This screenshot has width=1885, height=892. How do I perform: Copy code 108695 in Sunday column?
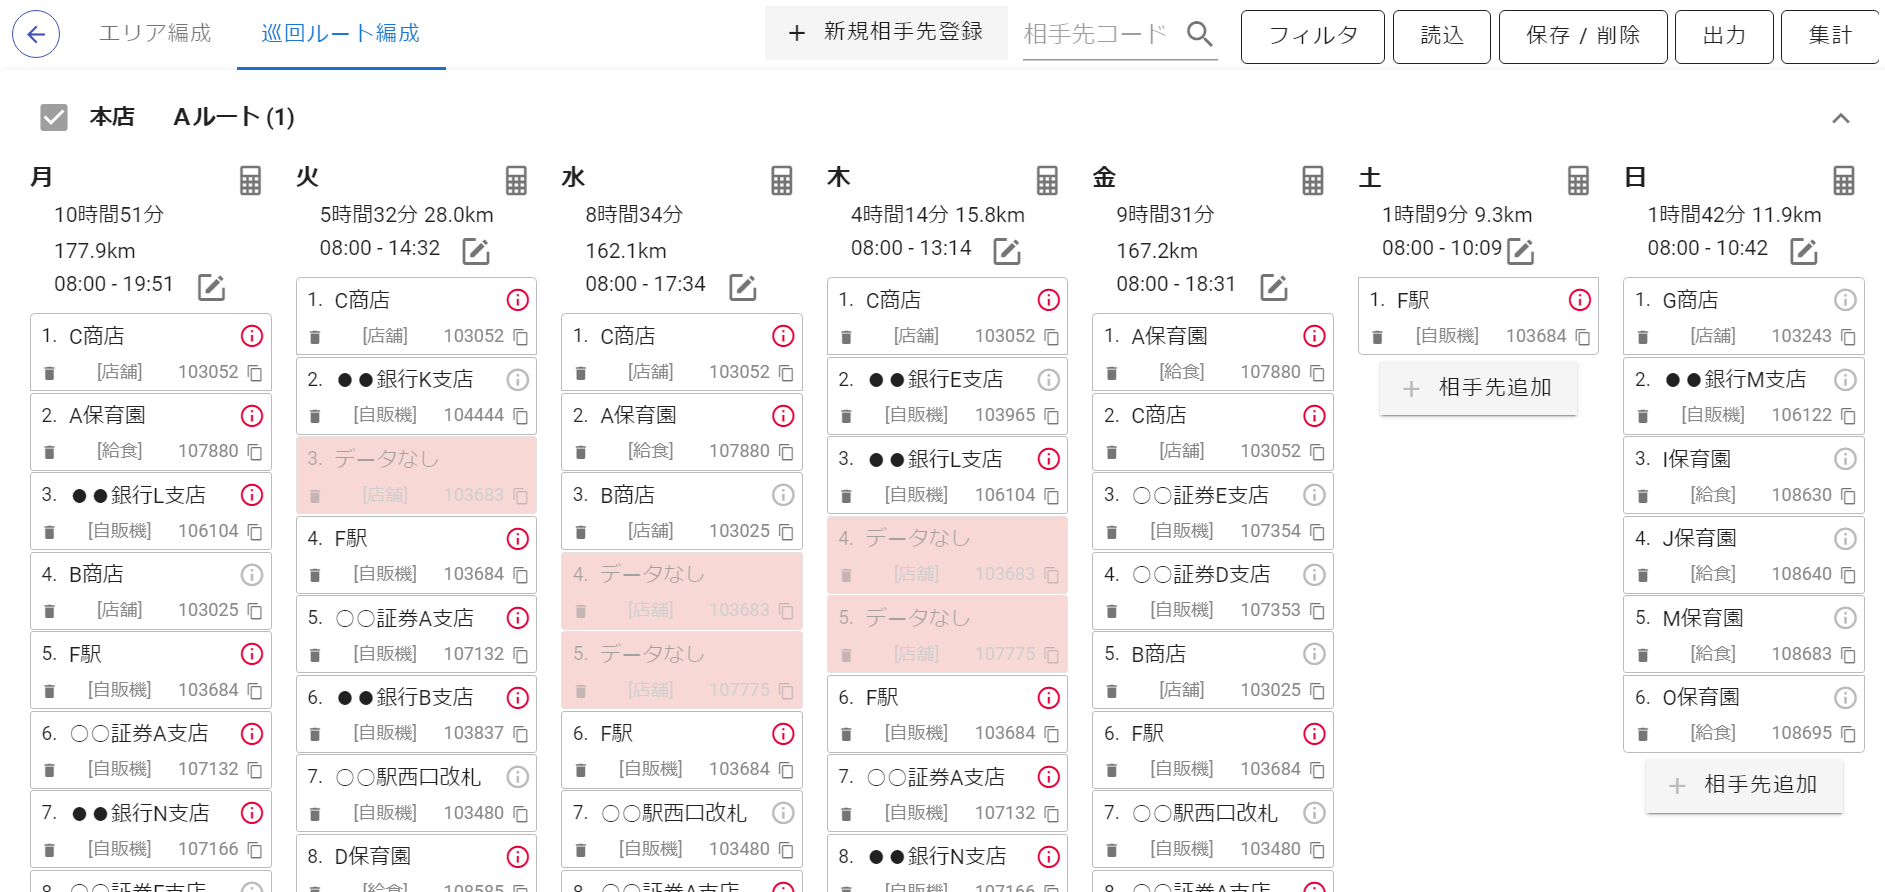1848,734
